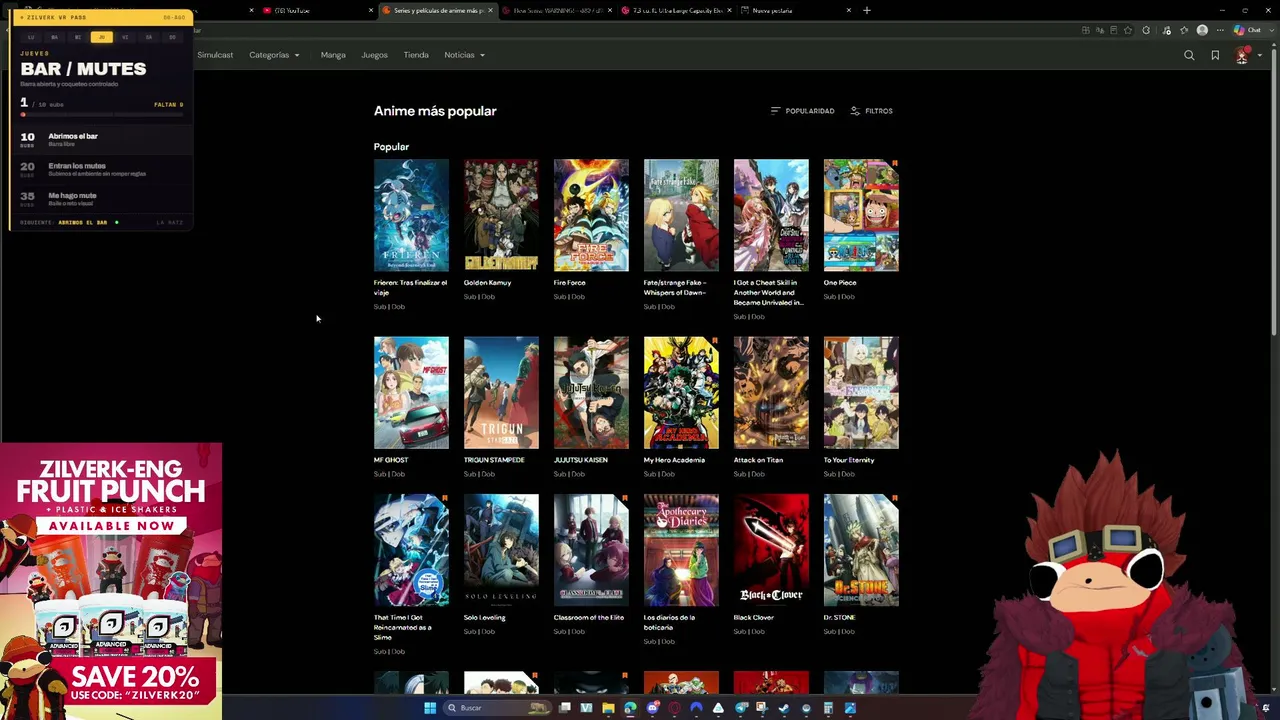
Task: Open the To Your Eternity poster
Action: [861, 393]
